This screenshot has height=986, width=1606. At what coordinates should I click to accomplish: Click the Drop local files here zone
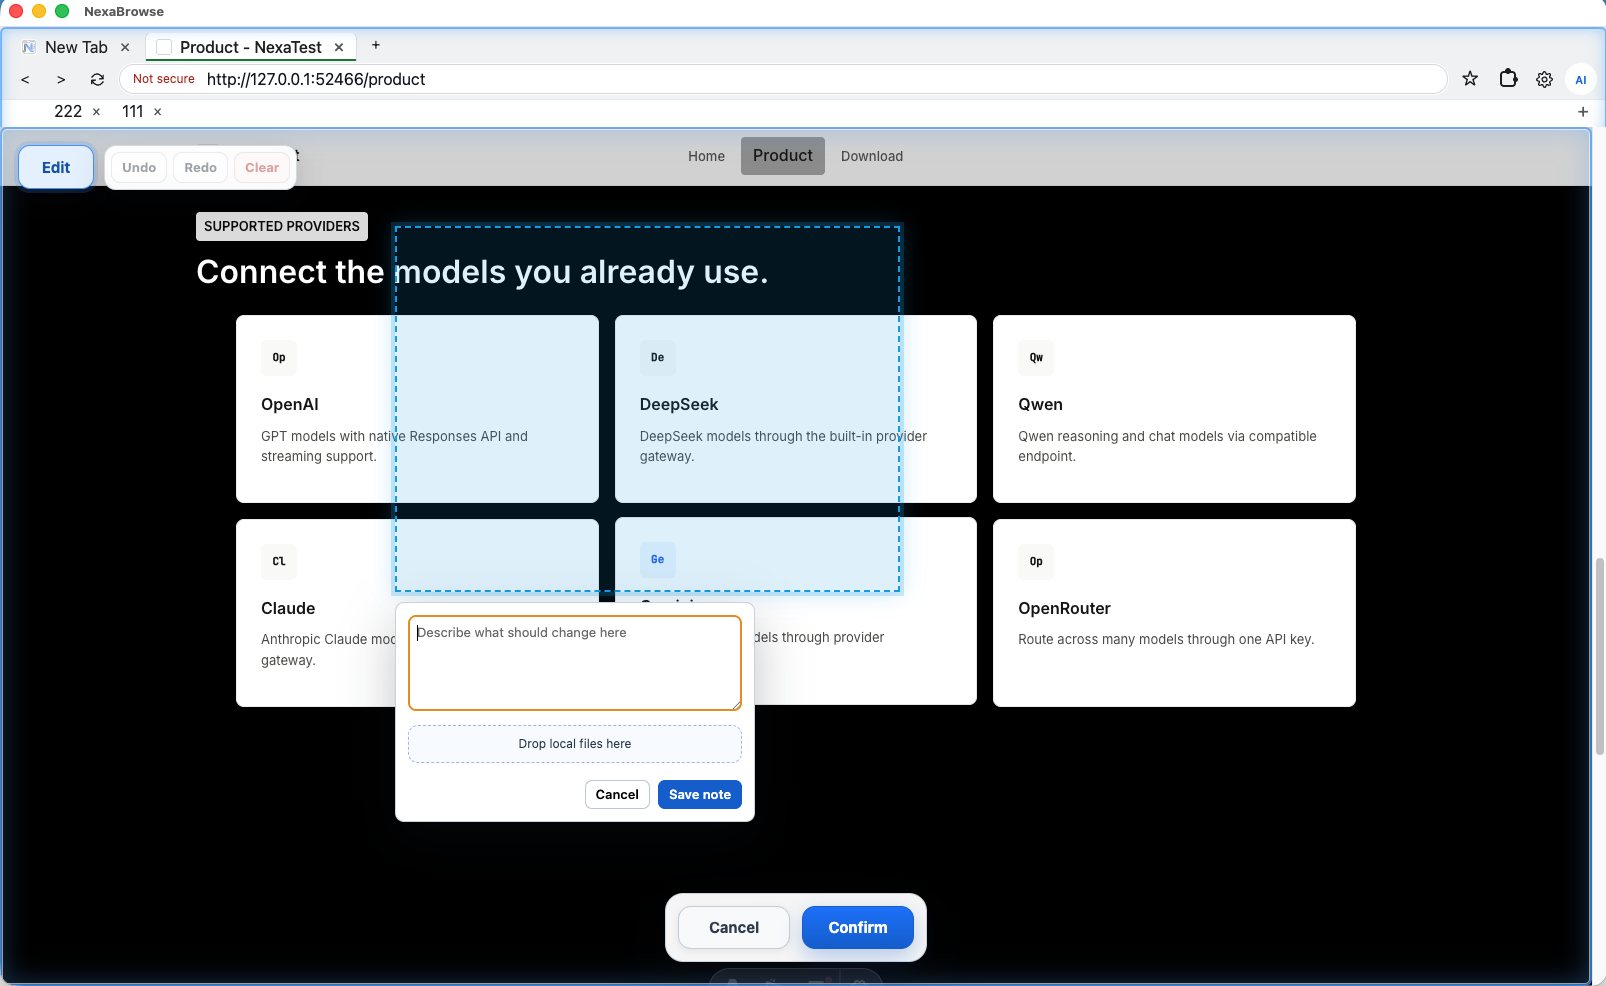[575, 744]
